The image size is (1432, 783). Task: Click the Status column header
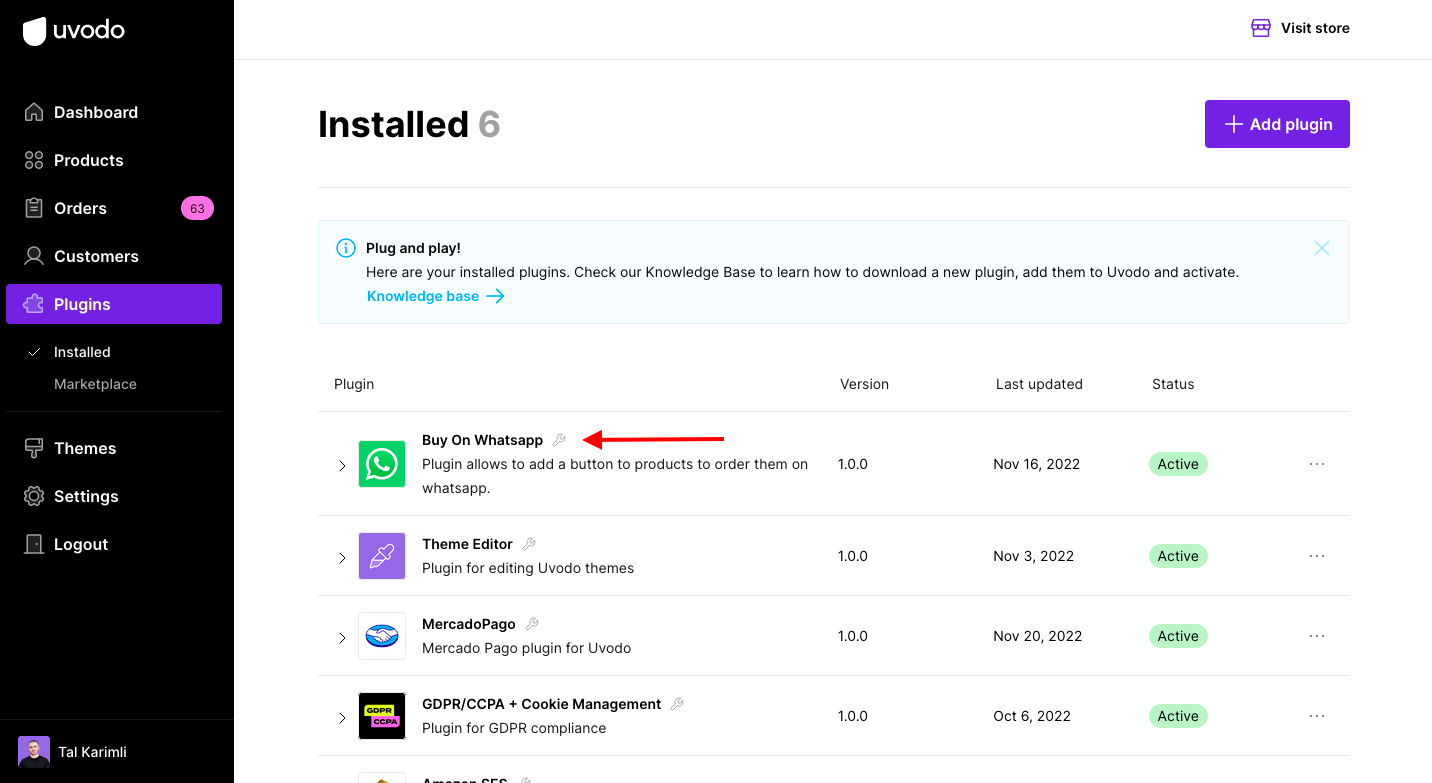tap(1173, 384)
